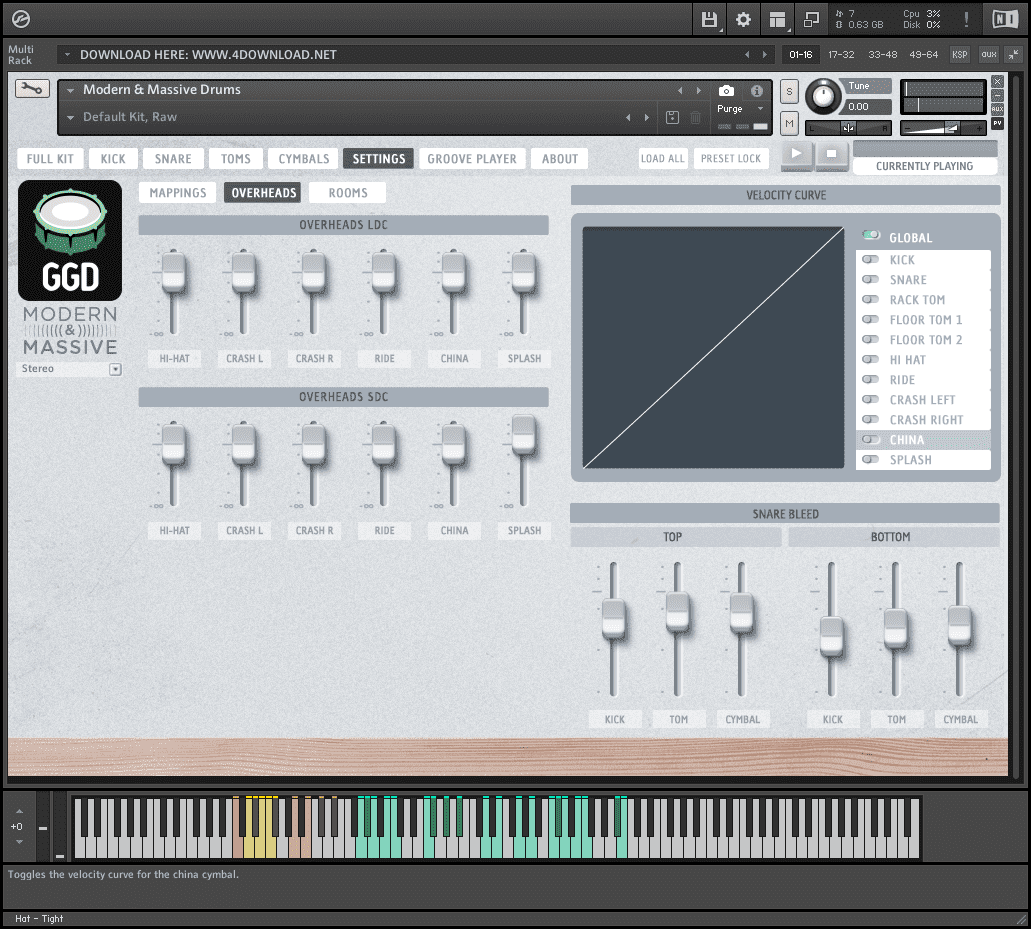Click the Kontakt logo icon
The width and height of the screenshot is (1031, 929).
(21, 19)
